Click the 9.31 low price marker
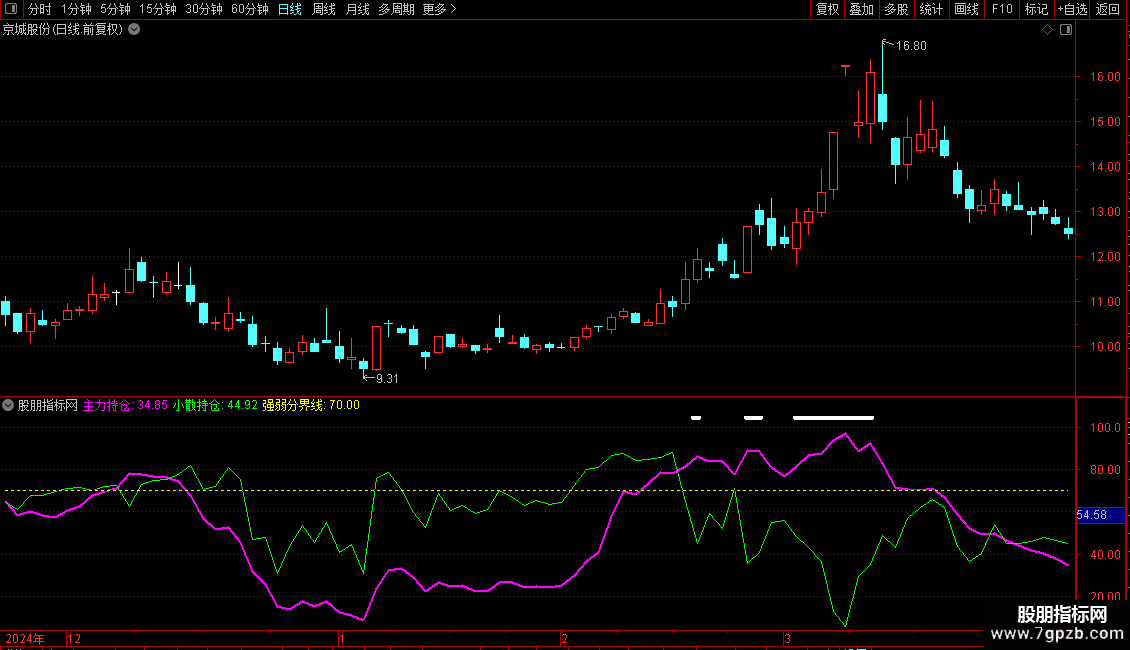The height and width of the screenshot is (650, 1130). coord(387,378)
